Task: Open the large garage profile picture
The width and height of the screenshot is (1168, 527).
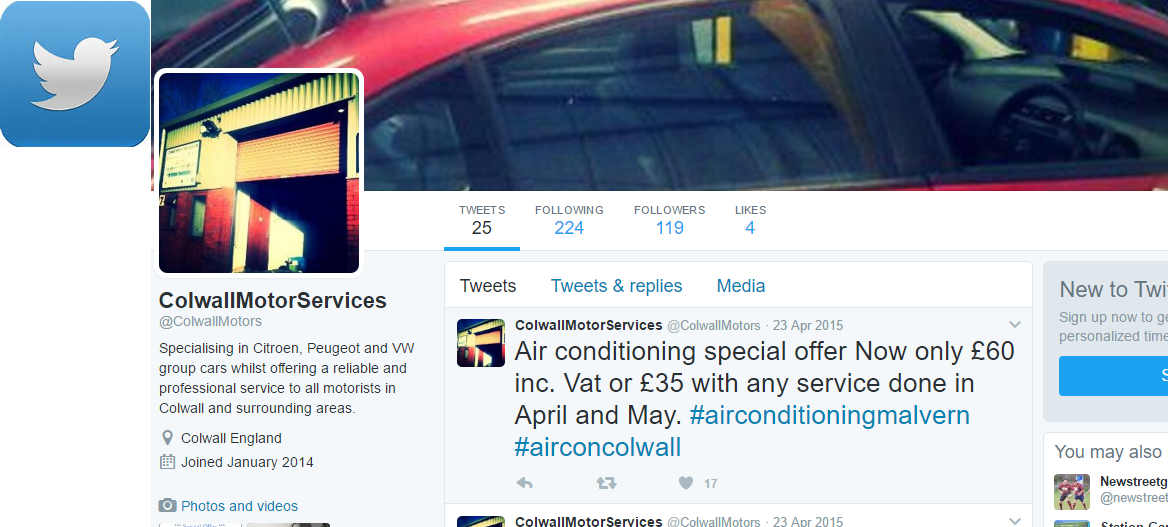Action: pos(259,173)
